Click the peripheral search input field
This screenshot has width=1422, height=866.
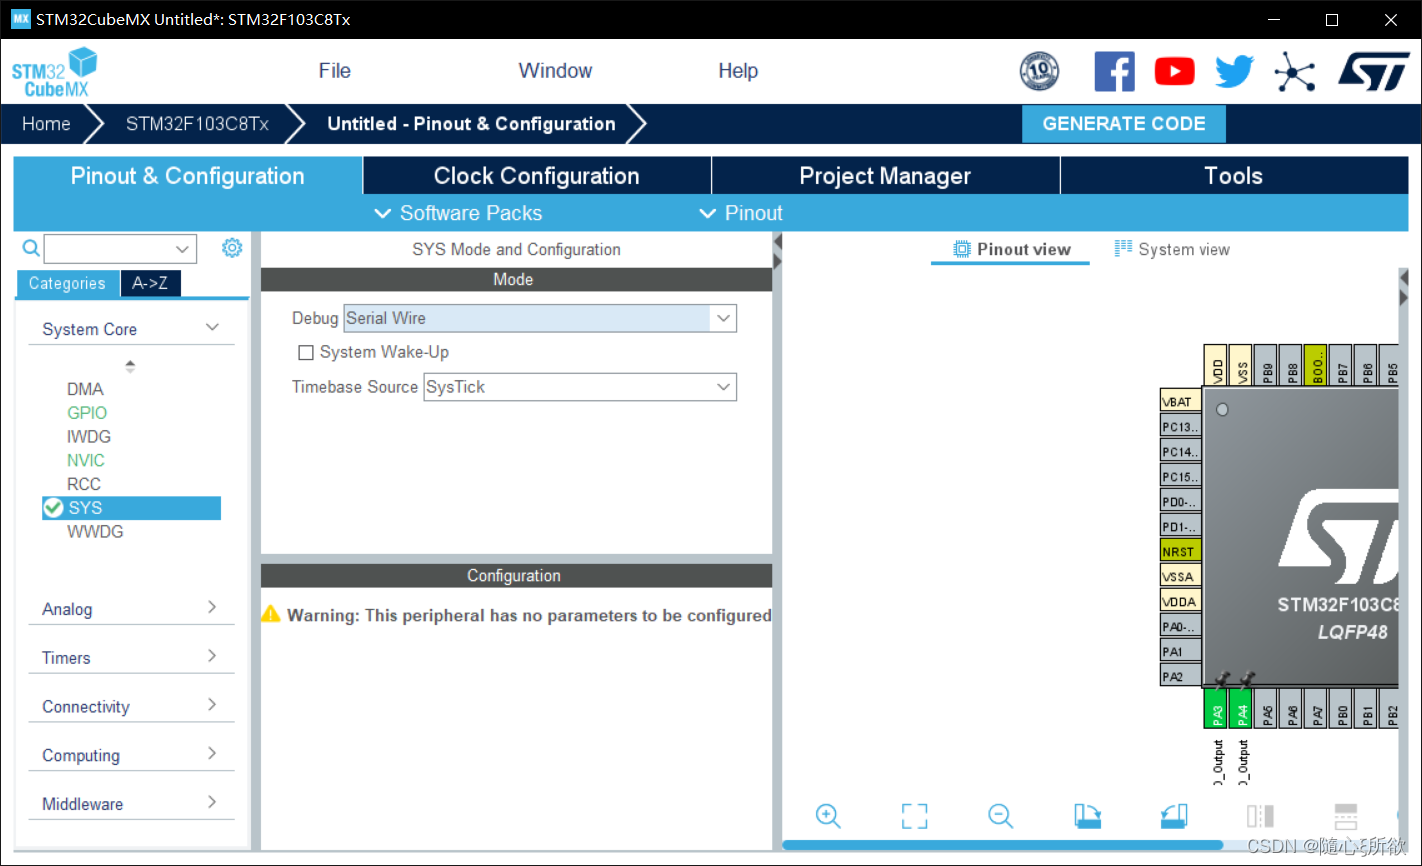click(108, 249)
